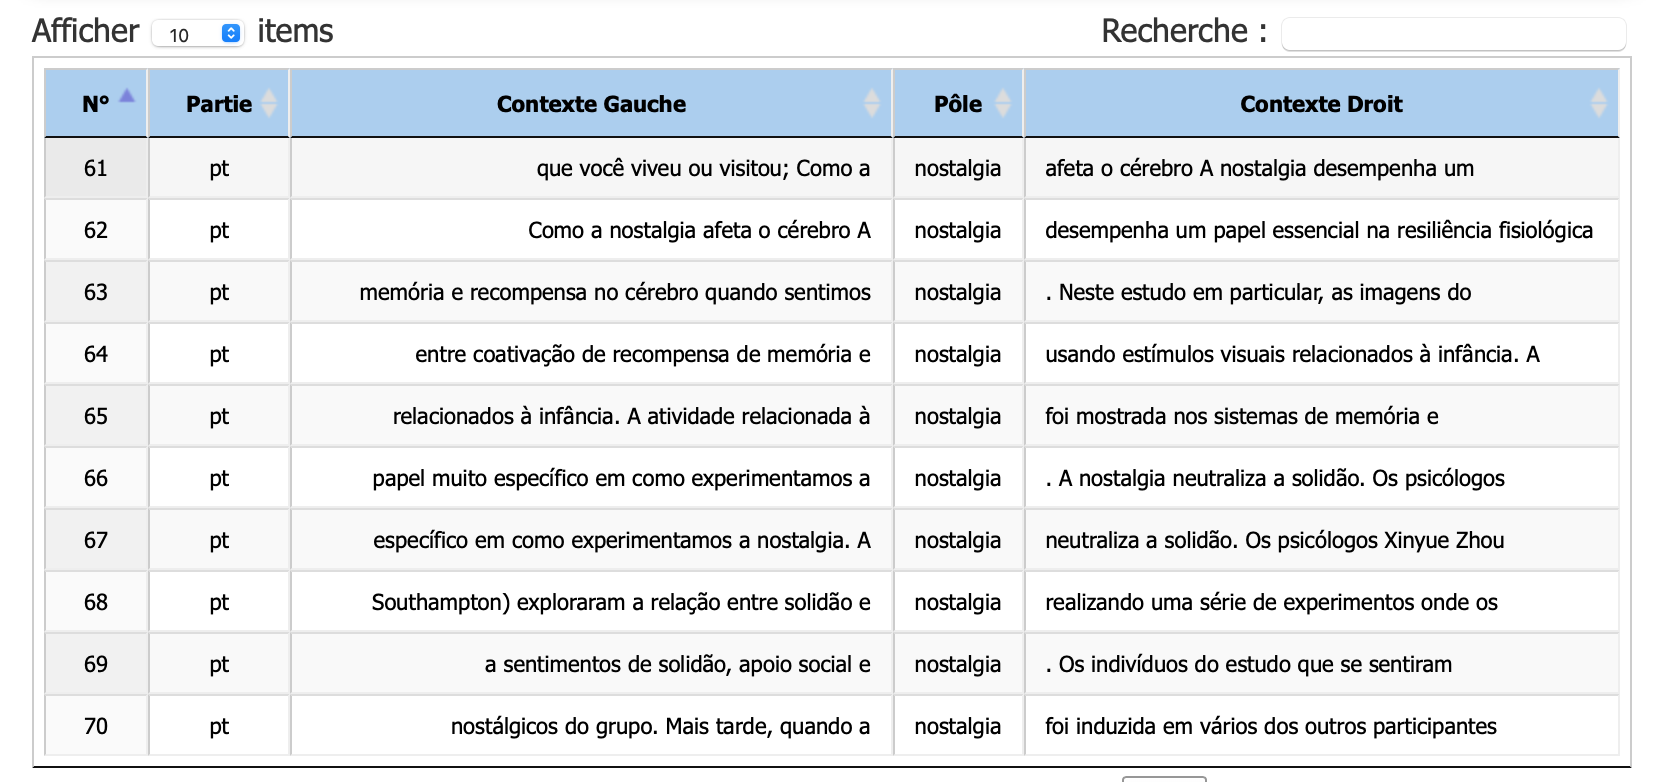Select row number 61 cell
Screen dimensions: 1658x782
(x=96, y=168)
